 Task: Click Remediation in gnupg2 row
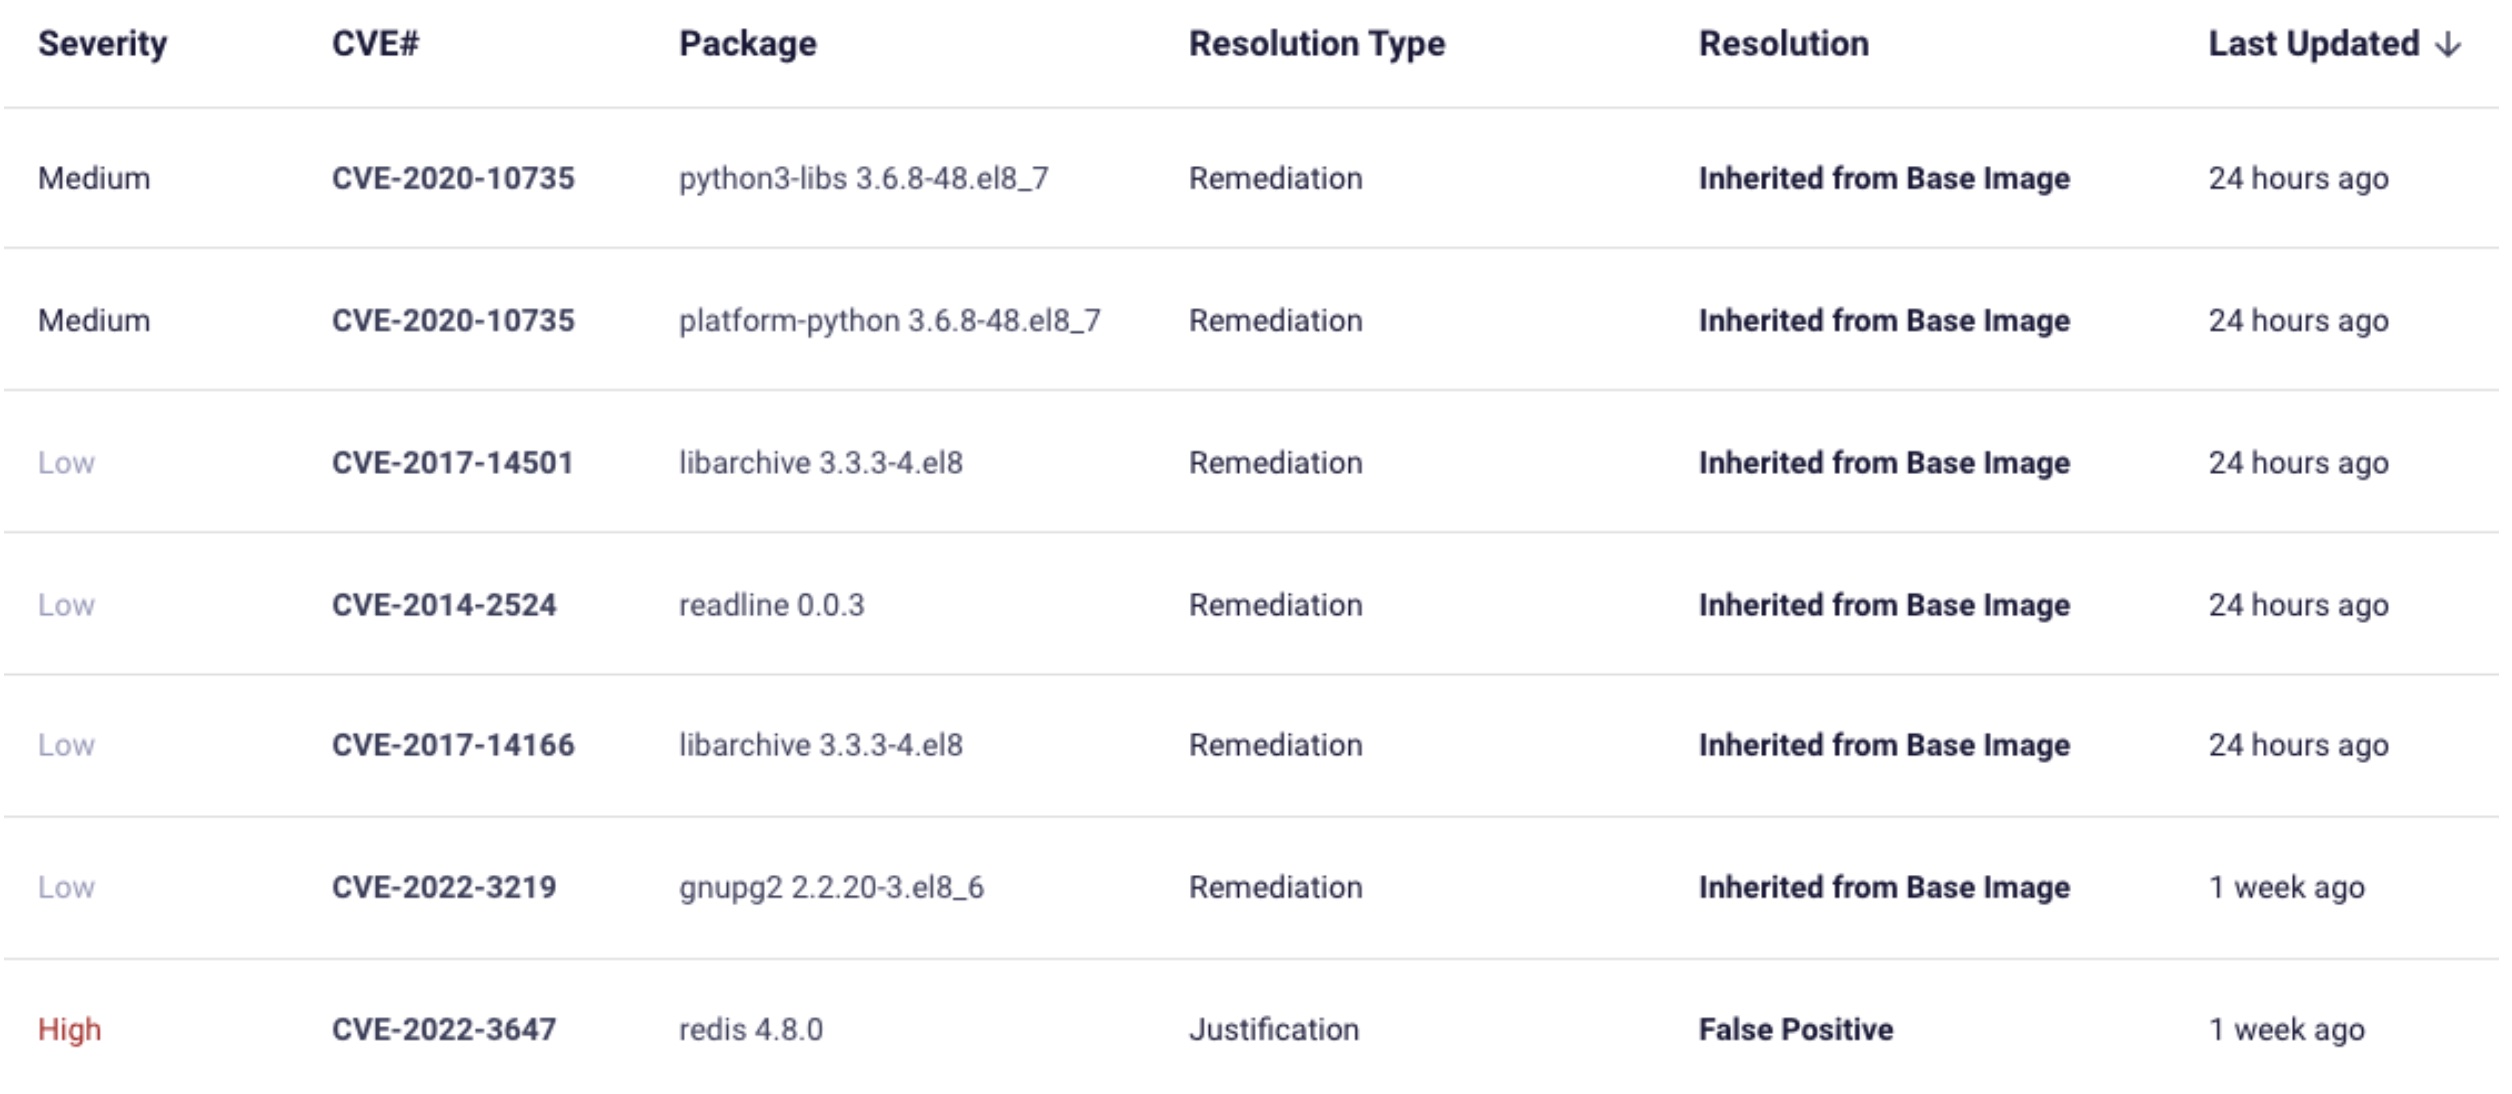pos(1276,886)
